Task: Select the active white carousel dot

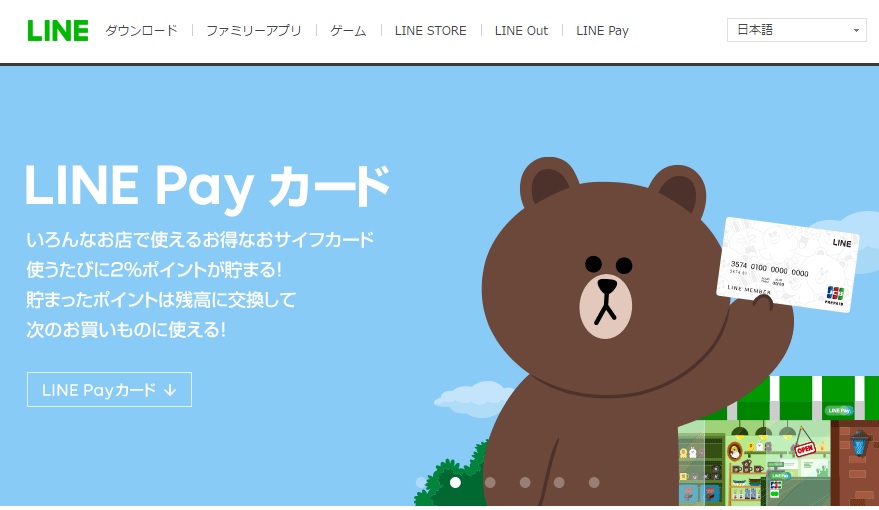Action: click(455, 482)
